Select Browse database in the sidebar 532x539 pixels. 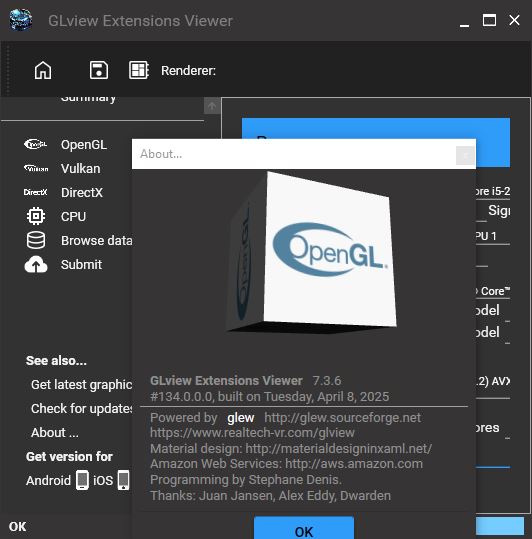97,241
